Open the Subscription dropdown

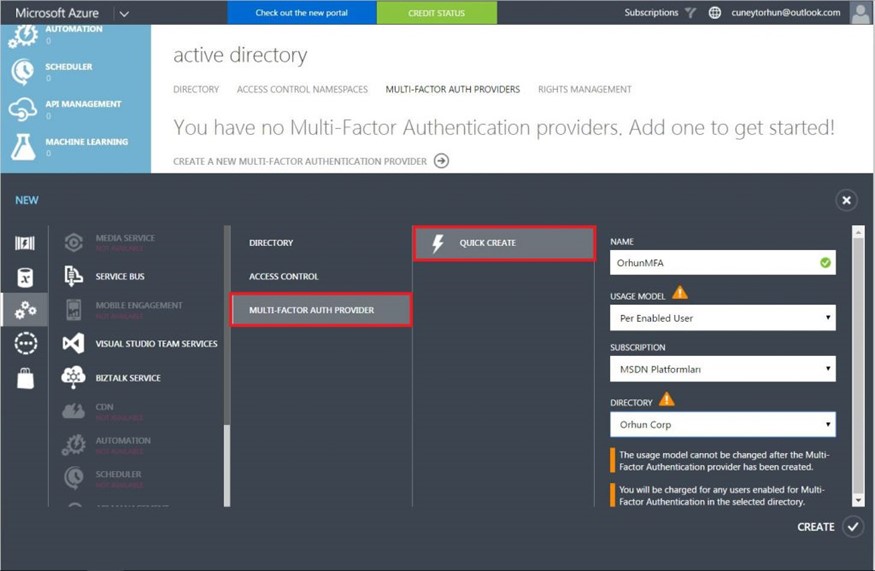pos(723,369)
